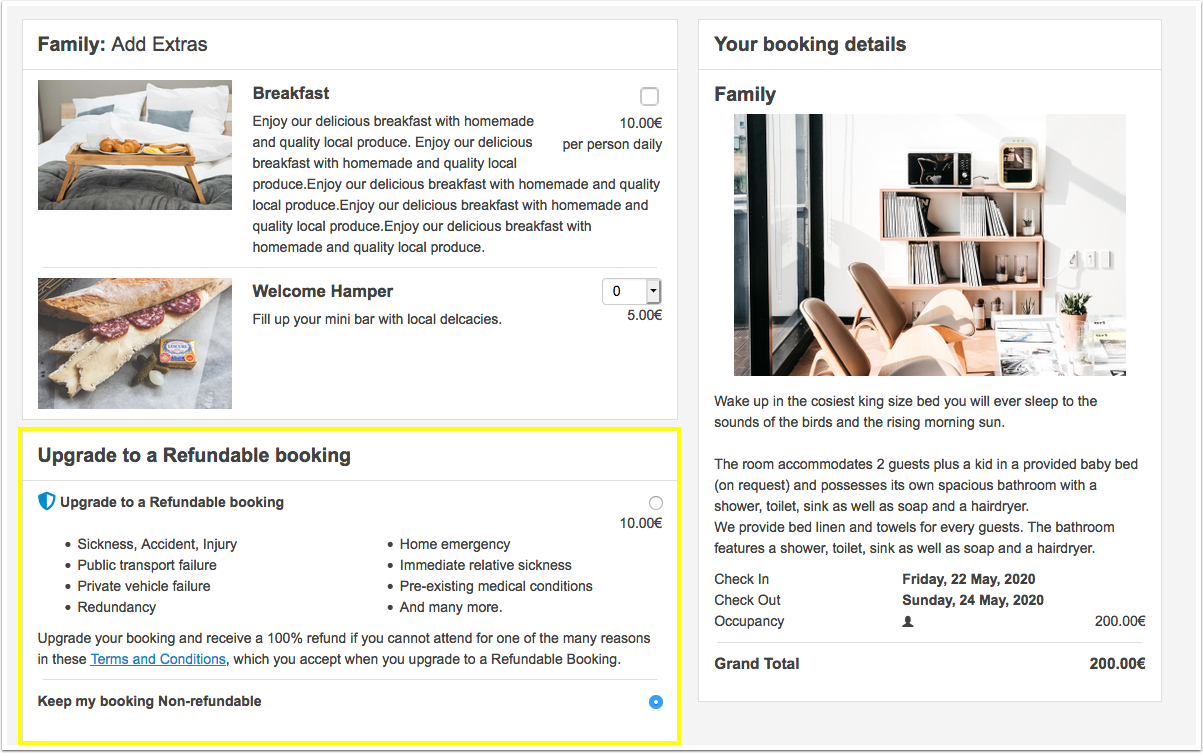Click the 5.00€ hamper price
Screen dimensions: 1203x753
point(644,315)
